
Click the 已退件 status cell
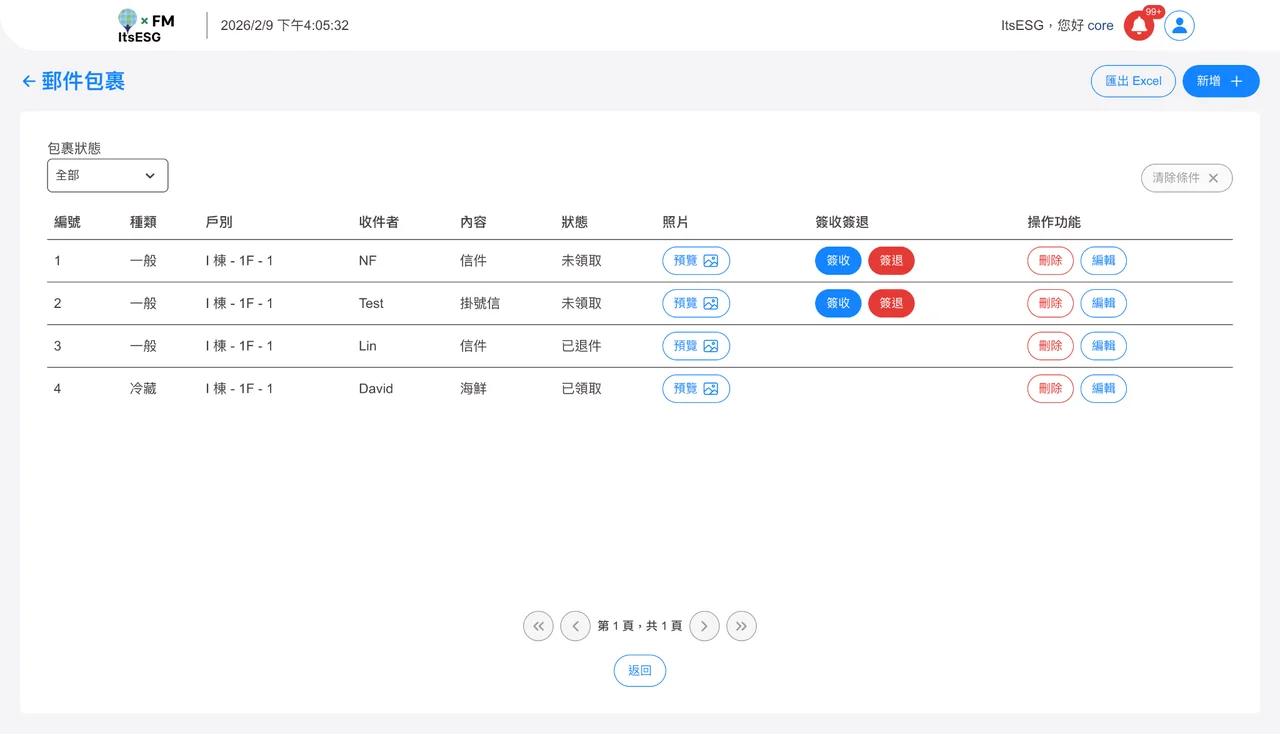click(582, 346)
